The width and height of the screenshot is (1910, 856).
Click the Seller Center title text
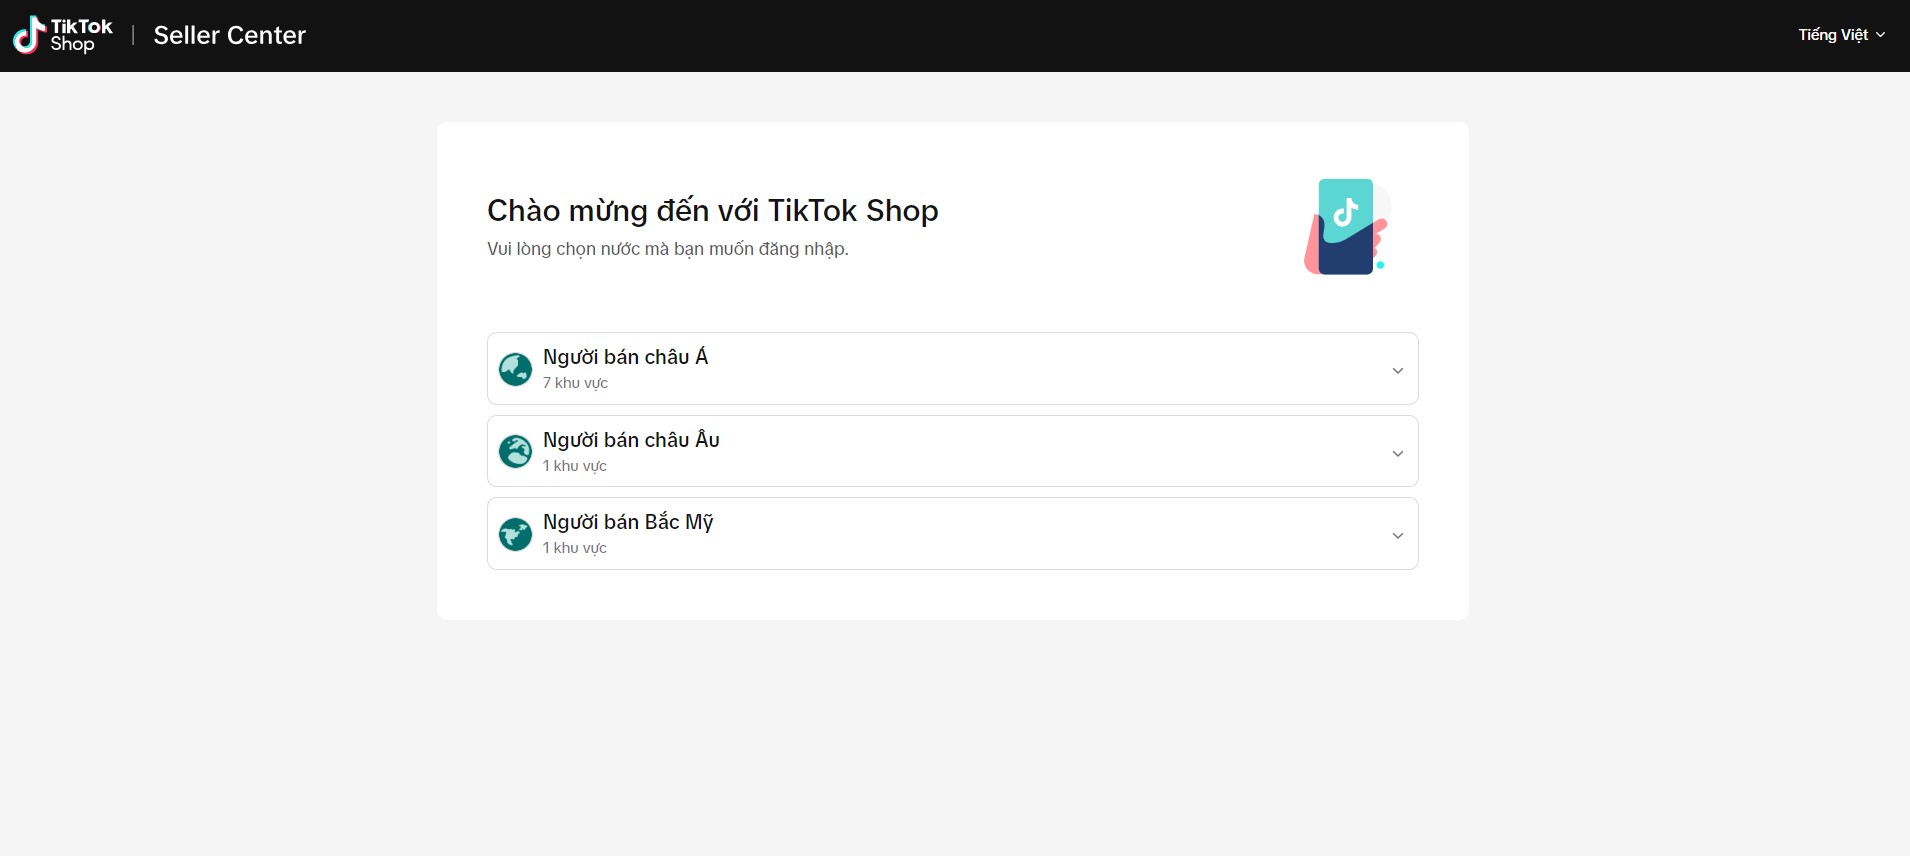tap(230, 35)
